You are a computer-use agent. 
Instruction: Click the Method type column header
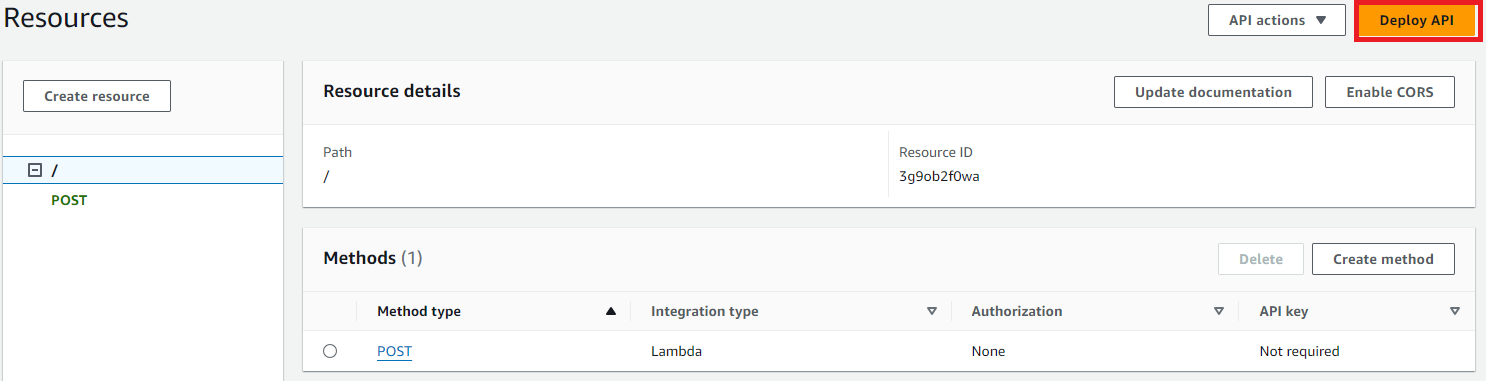[x=419, y=311]
